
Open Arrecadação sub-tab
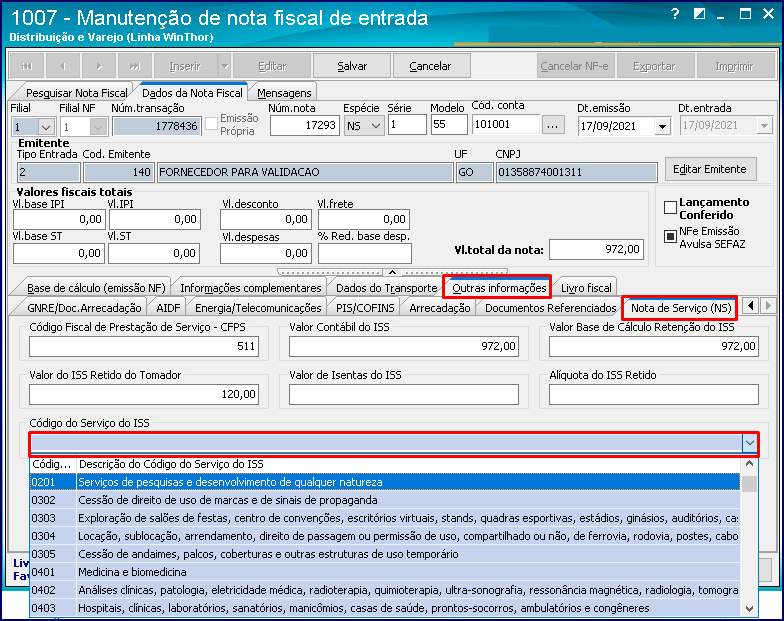click(440, 308)
